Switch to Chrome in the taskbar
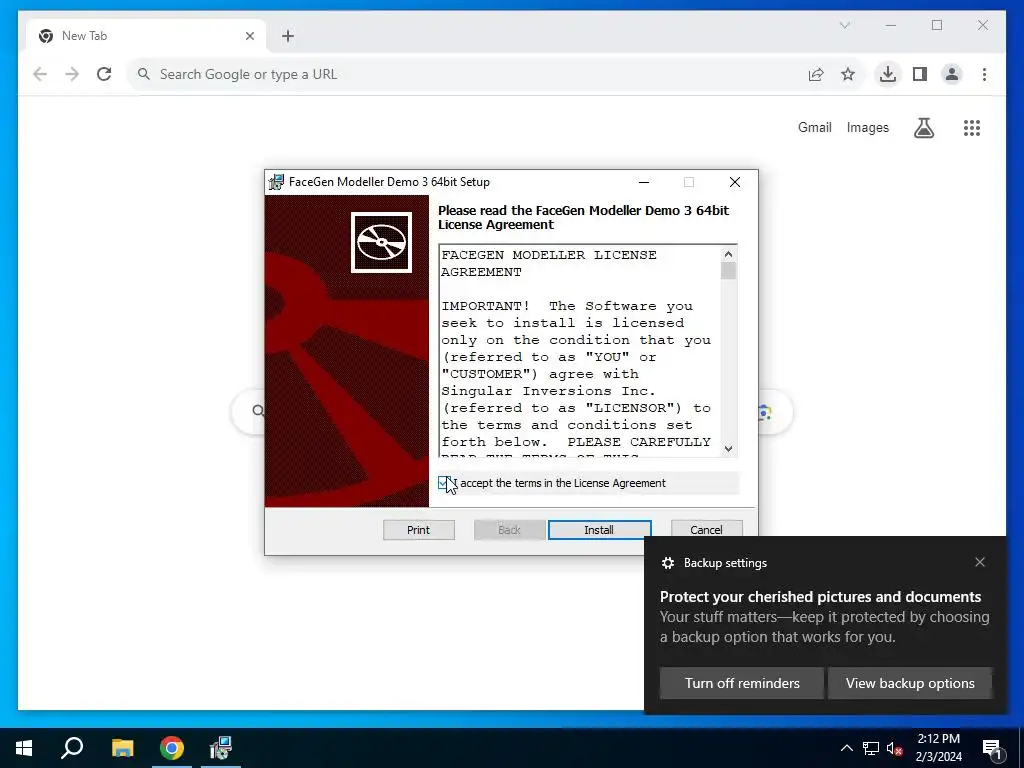The height and width of the screenshot is (768, 1024). pos(172,748)
